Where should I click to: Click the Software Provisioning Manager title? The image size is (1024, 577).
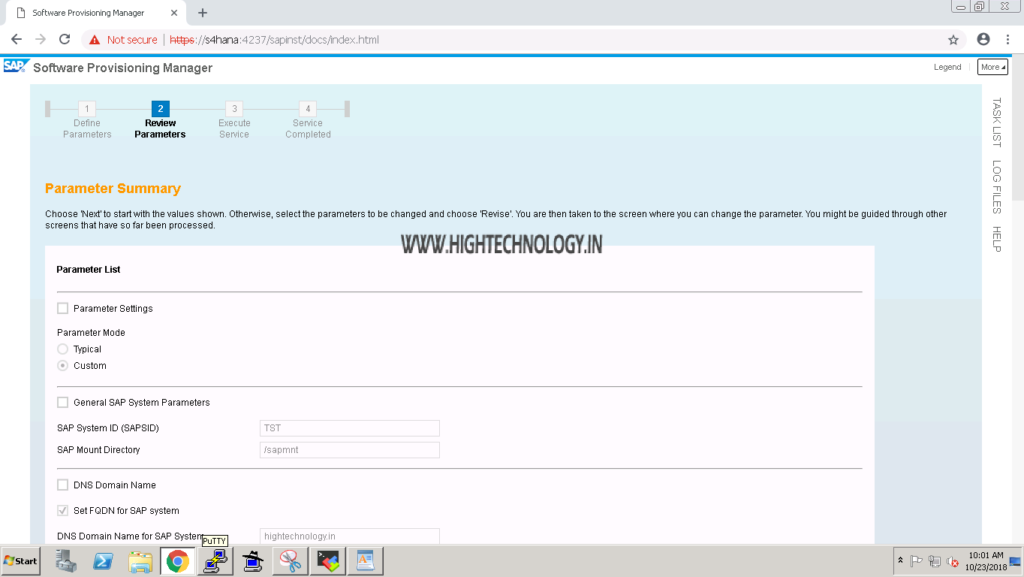point(123,68)
